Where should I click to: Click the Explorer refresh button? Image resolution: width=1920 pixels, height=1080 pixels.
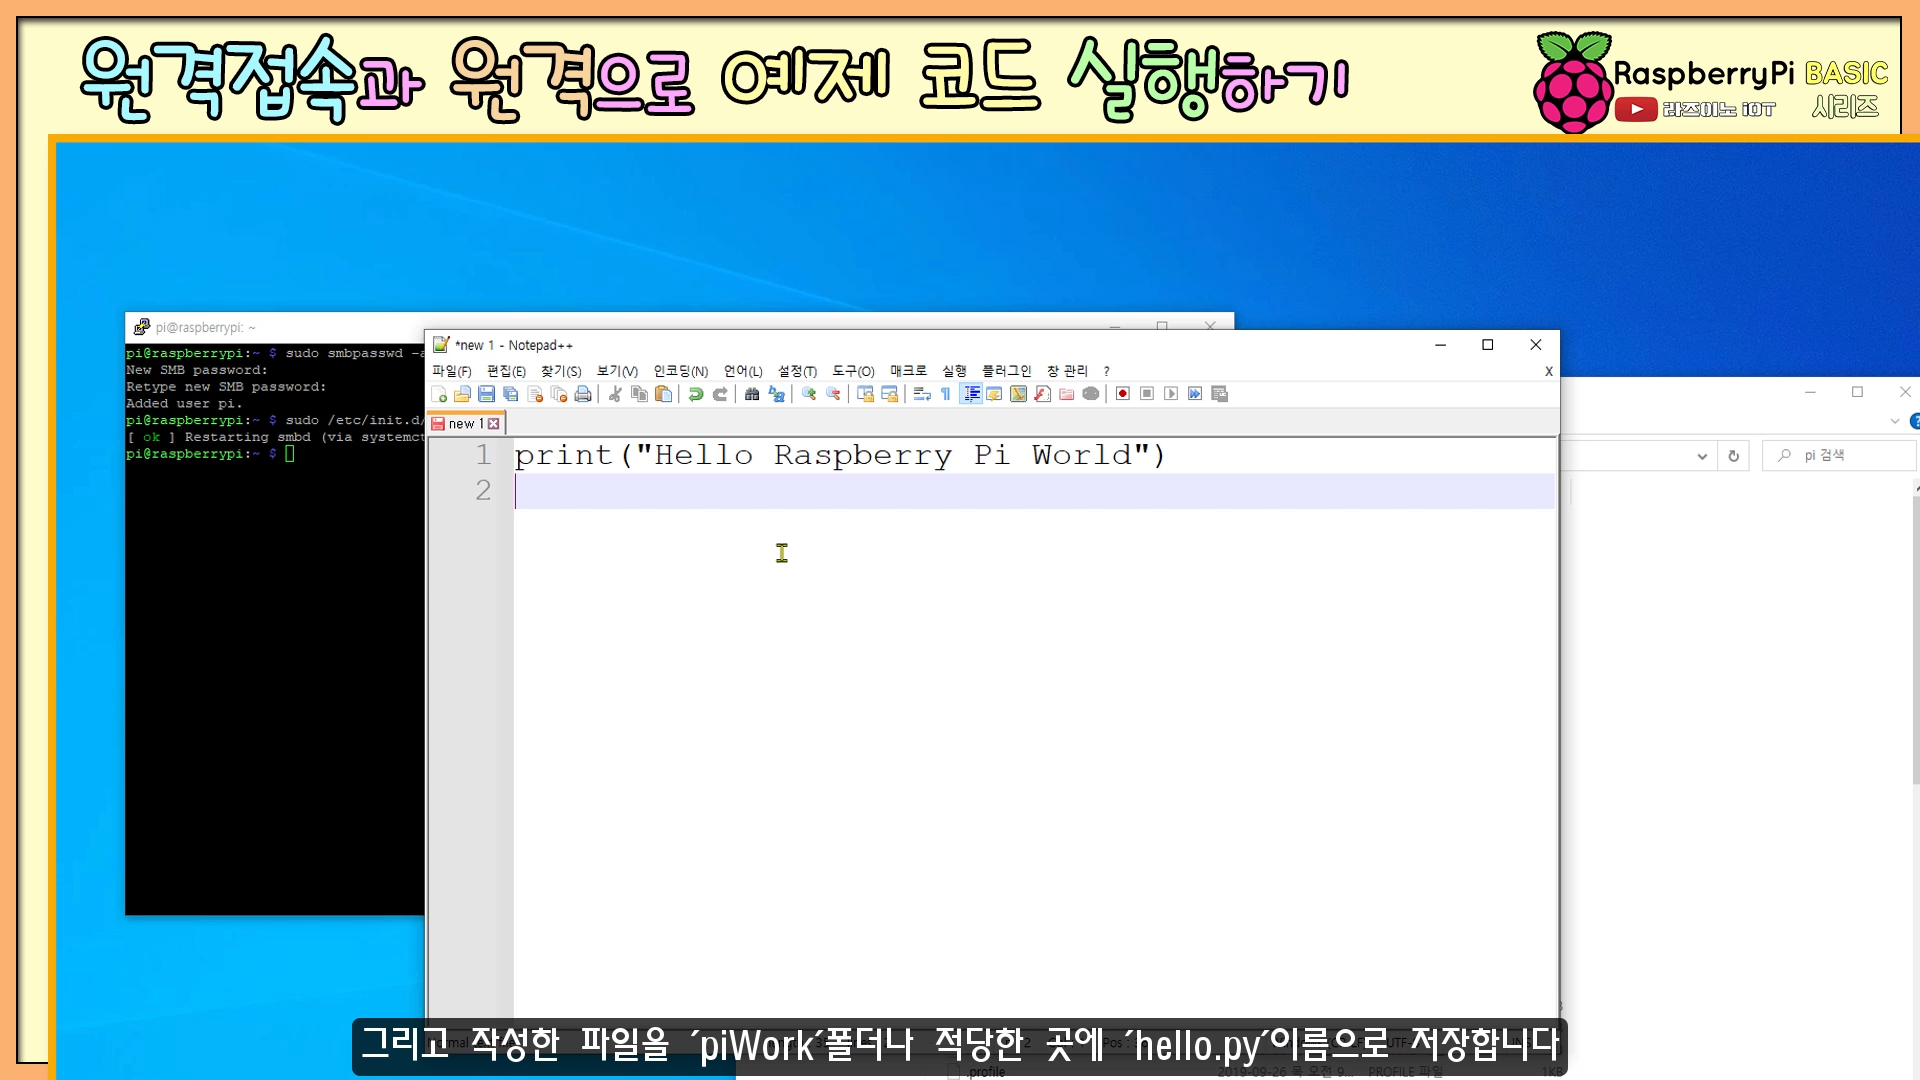1734,456
